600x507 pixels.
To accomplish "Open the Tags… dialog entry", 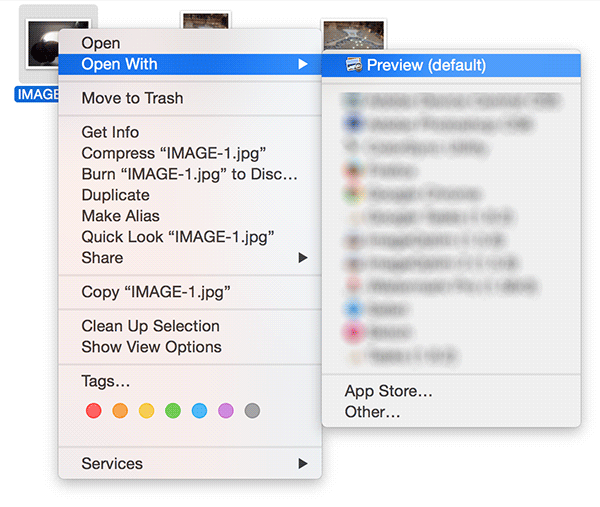I will (x=190, y=381).
